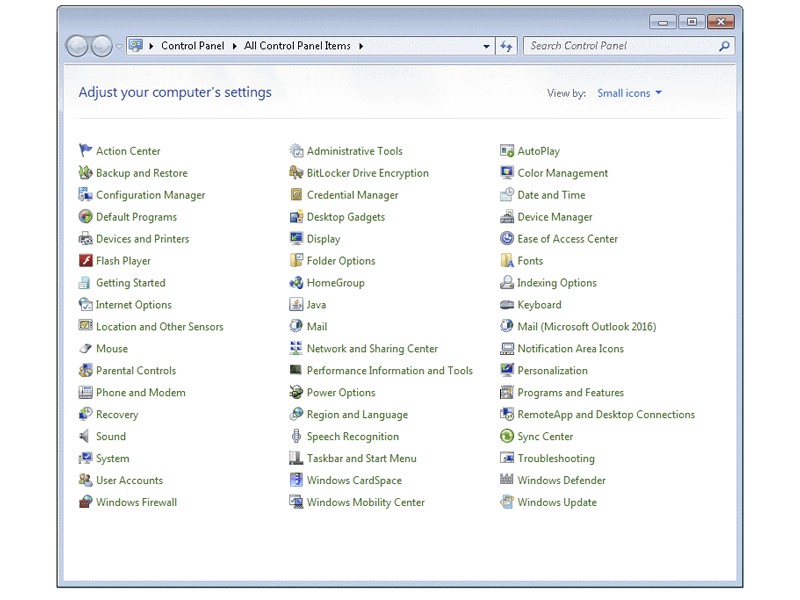Open the Ease of Access Center icon
This screenshot has height=600, width=800.
(507, 238)
